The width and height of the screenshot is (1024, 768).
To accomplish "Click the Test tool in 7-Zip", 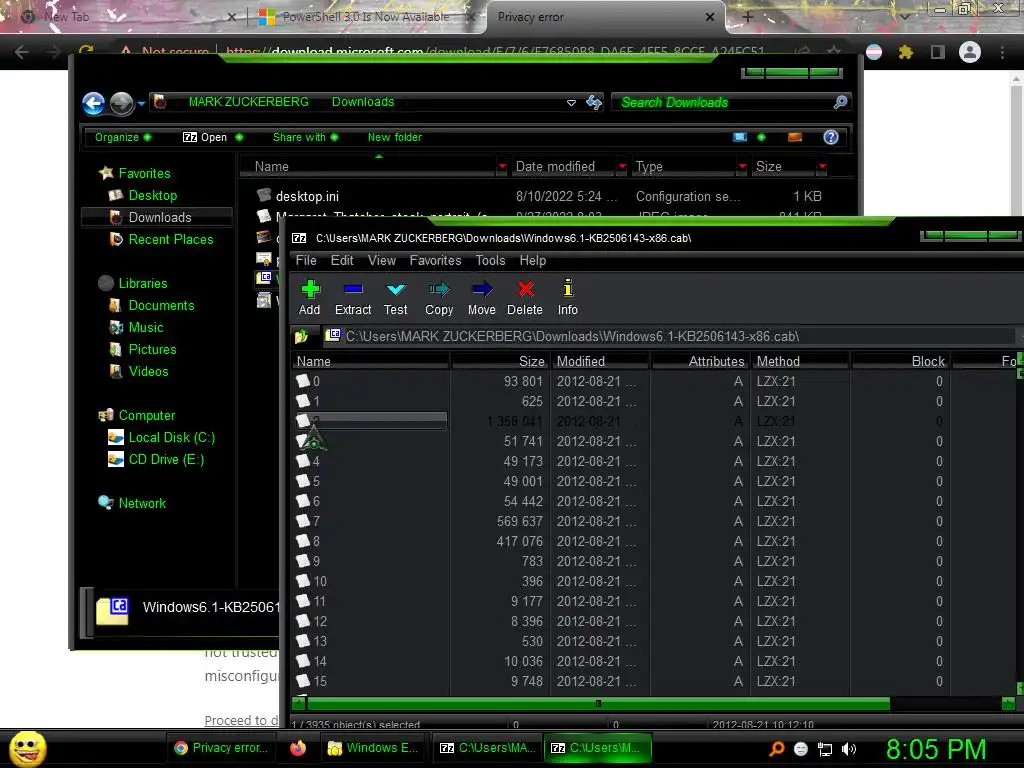I will tap(396, 297).
